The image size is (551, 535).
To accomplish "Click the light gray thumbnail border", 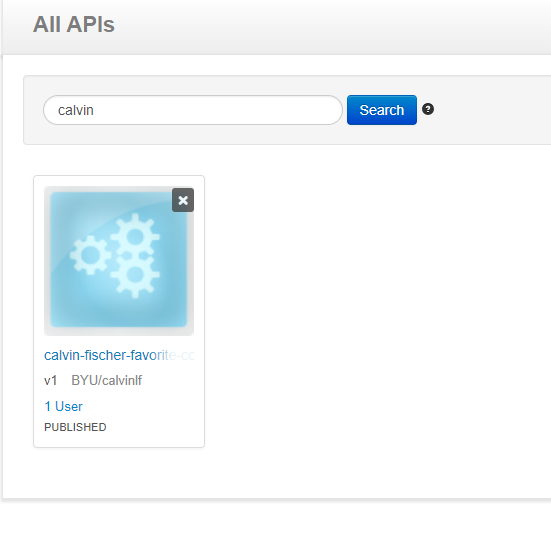I will click(x=47, y=260).
